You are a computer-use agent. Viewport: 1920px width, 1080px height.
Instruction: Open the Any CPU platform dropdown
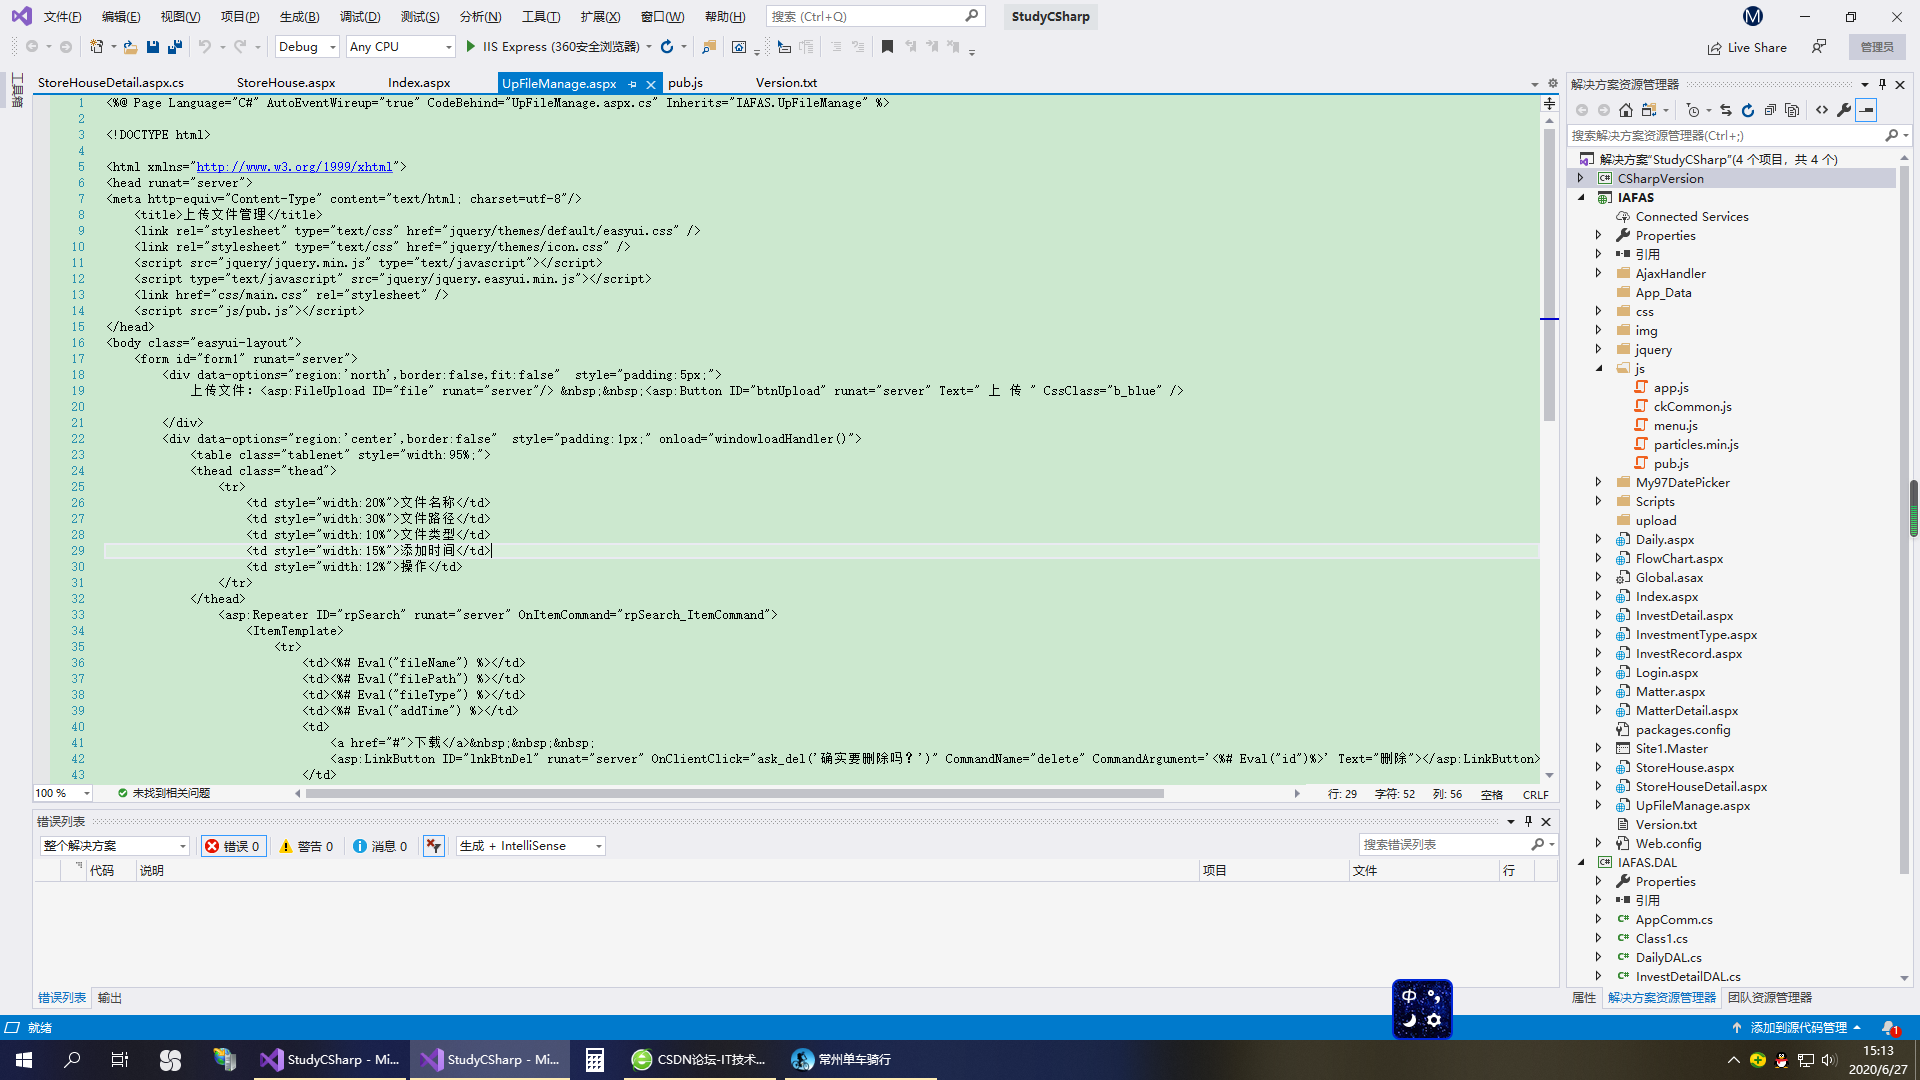[x=400, y=47]
